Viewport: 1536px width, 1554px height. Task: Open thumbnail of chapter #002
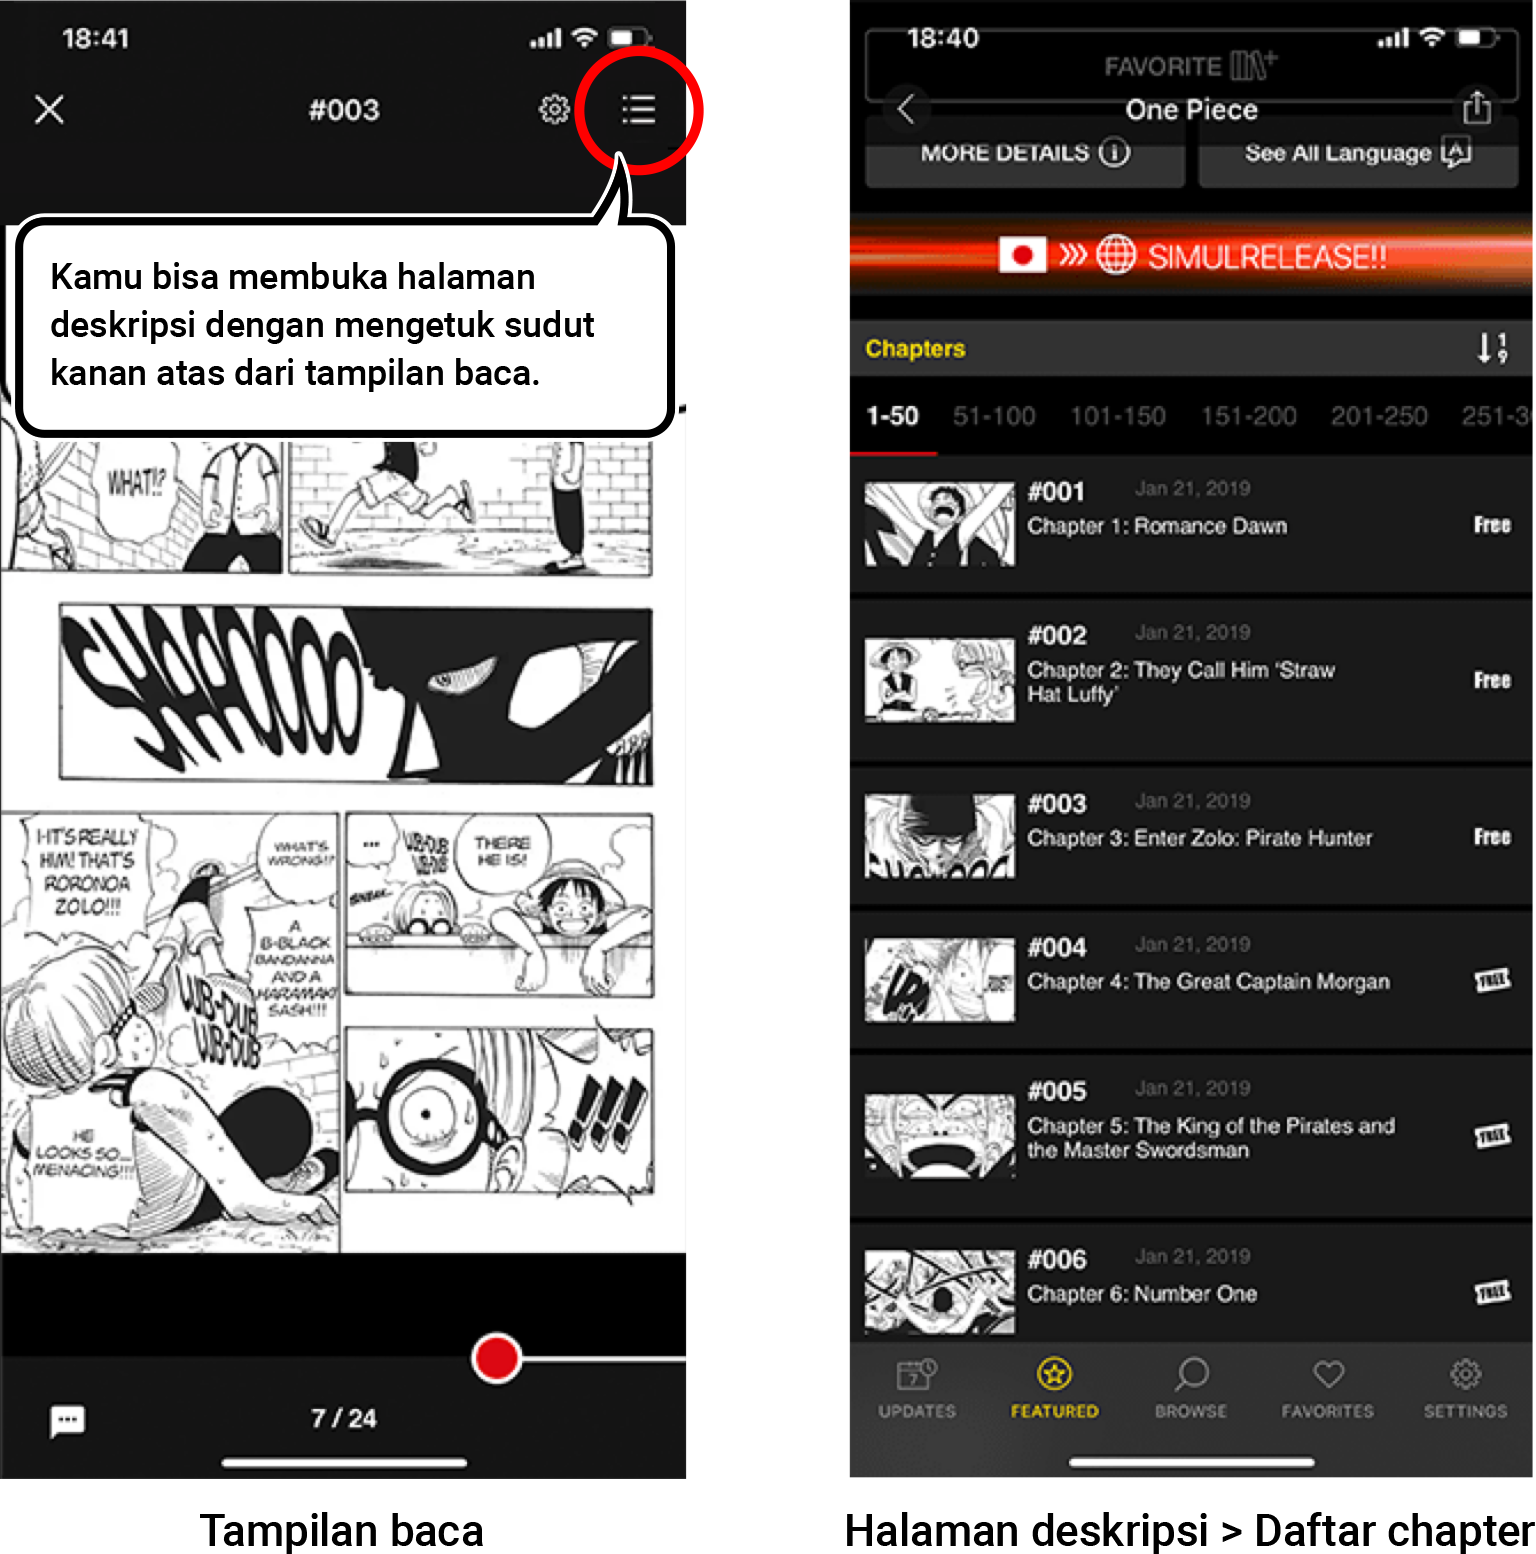click(939, 681)
